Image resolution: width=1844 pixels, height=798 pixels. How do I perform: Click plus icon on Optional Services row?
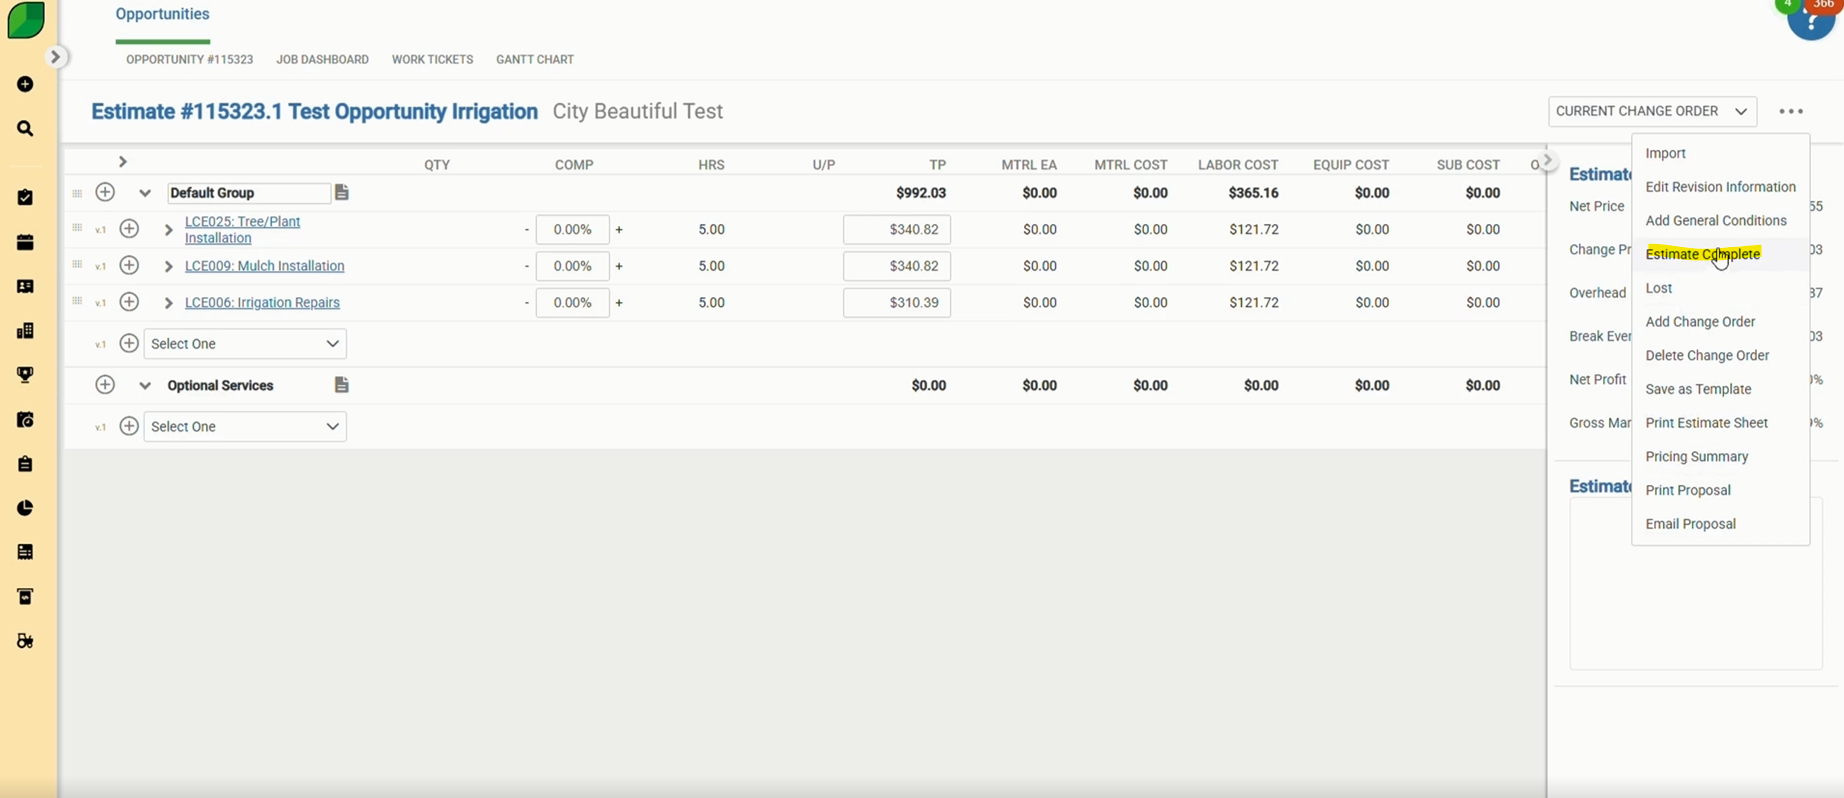[105, 385]
